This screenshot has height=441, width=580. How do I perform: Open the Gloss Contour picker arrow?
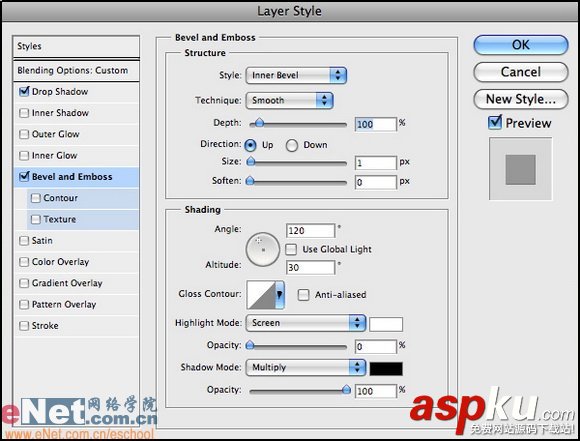click(x=280, y=294)
